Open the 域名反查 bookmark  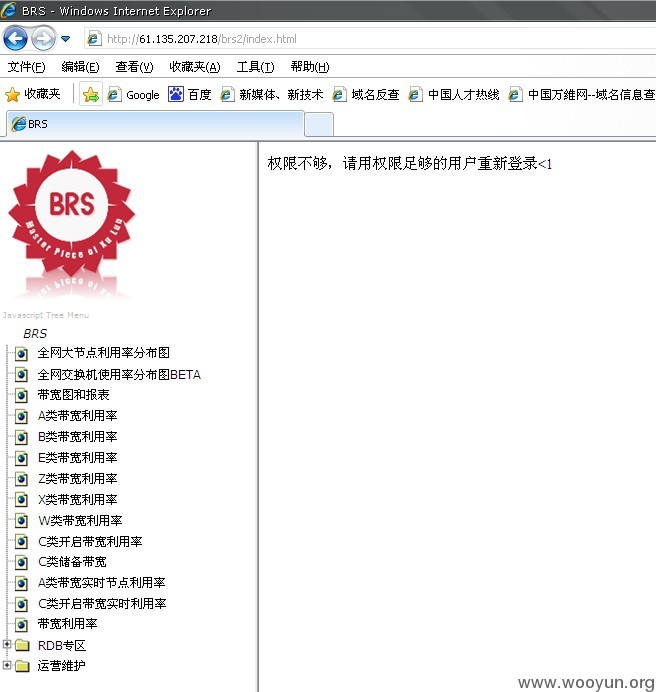366,94
